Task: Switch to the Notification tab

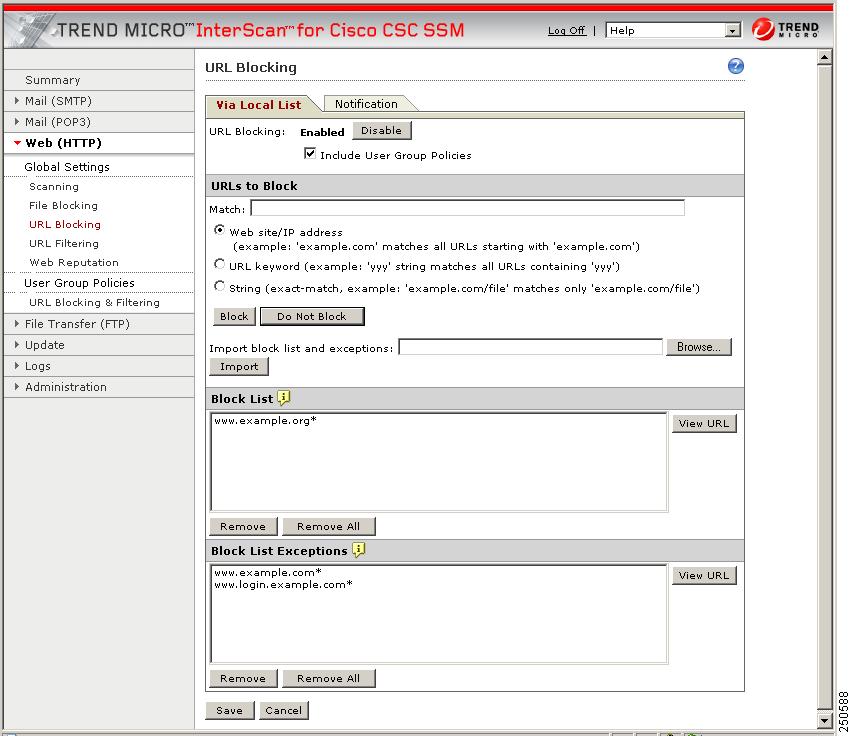Action: point(366,104)
